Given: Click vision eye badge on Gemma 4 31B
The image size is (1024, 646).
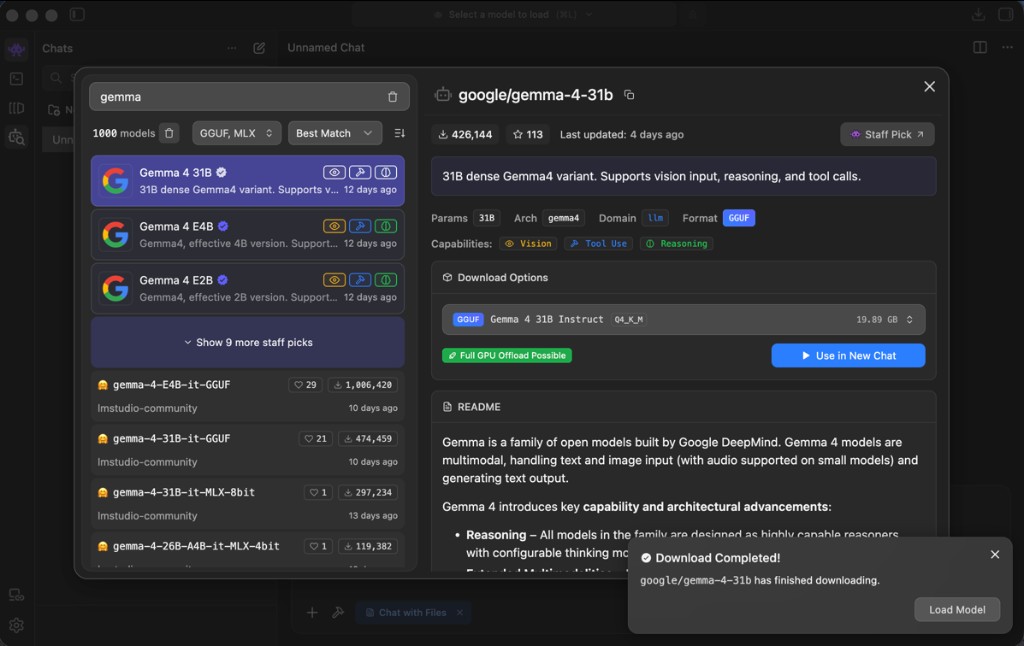Looking at the screenshot, I should (x=334, y=172).
